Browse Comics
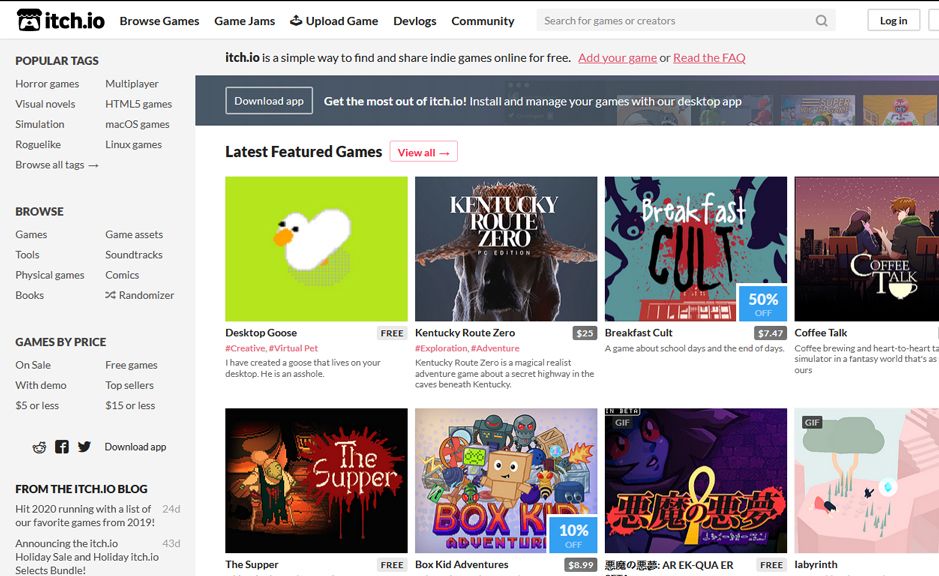 [122, 275]
